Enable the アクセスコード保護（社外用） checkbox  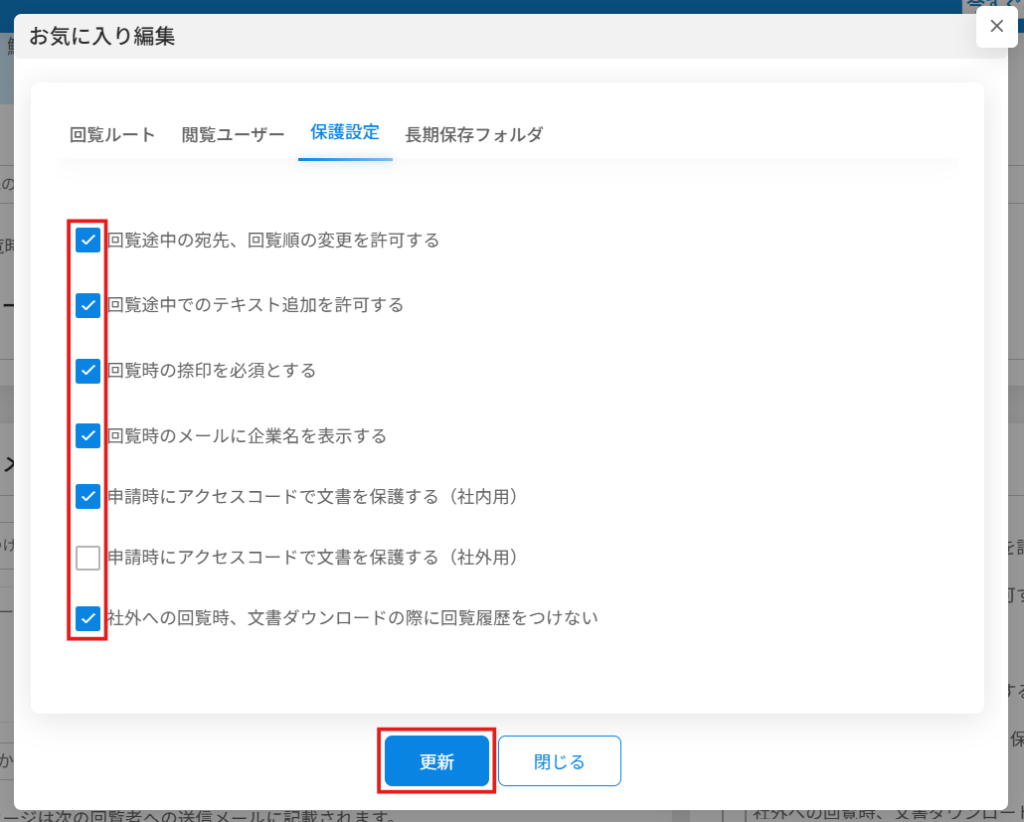click(88, 557)
